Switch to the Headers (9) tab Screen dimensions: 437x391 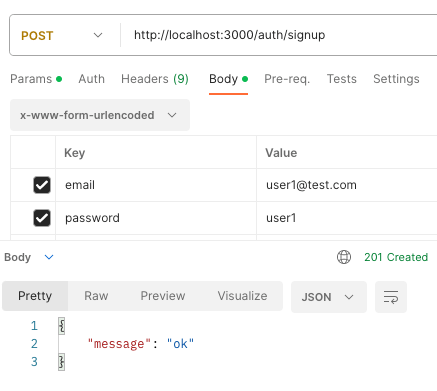[155, 79]
